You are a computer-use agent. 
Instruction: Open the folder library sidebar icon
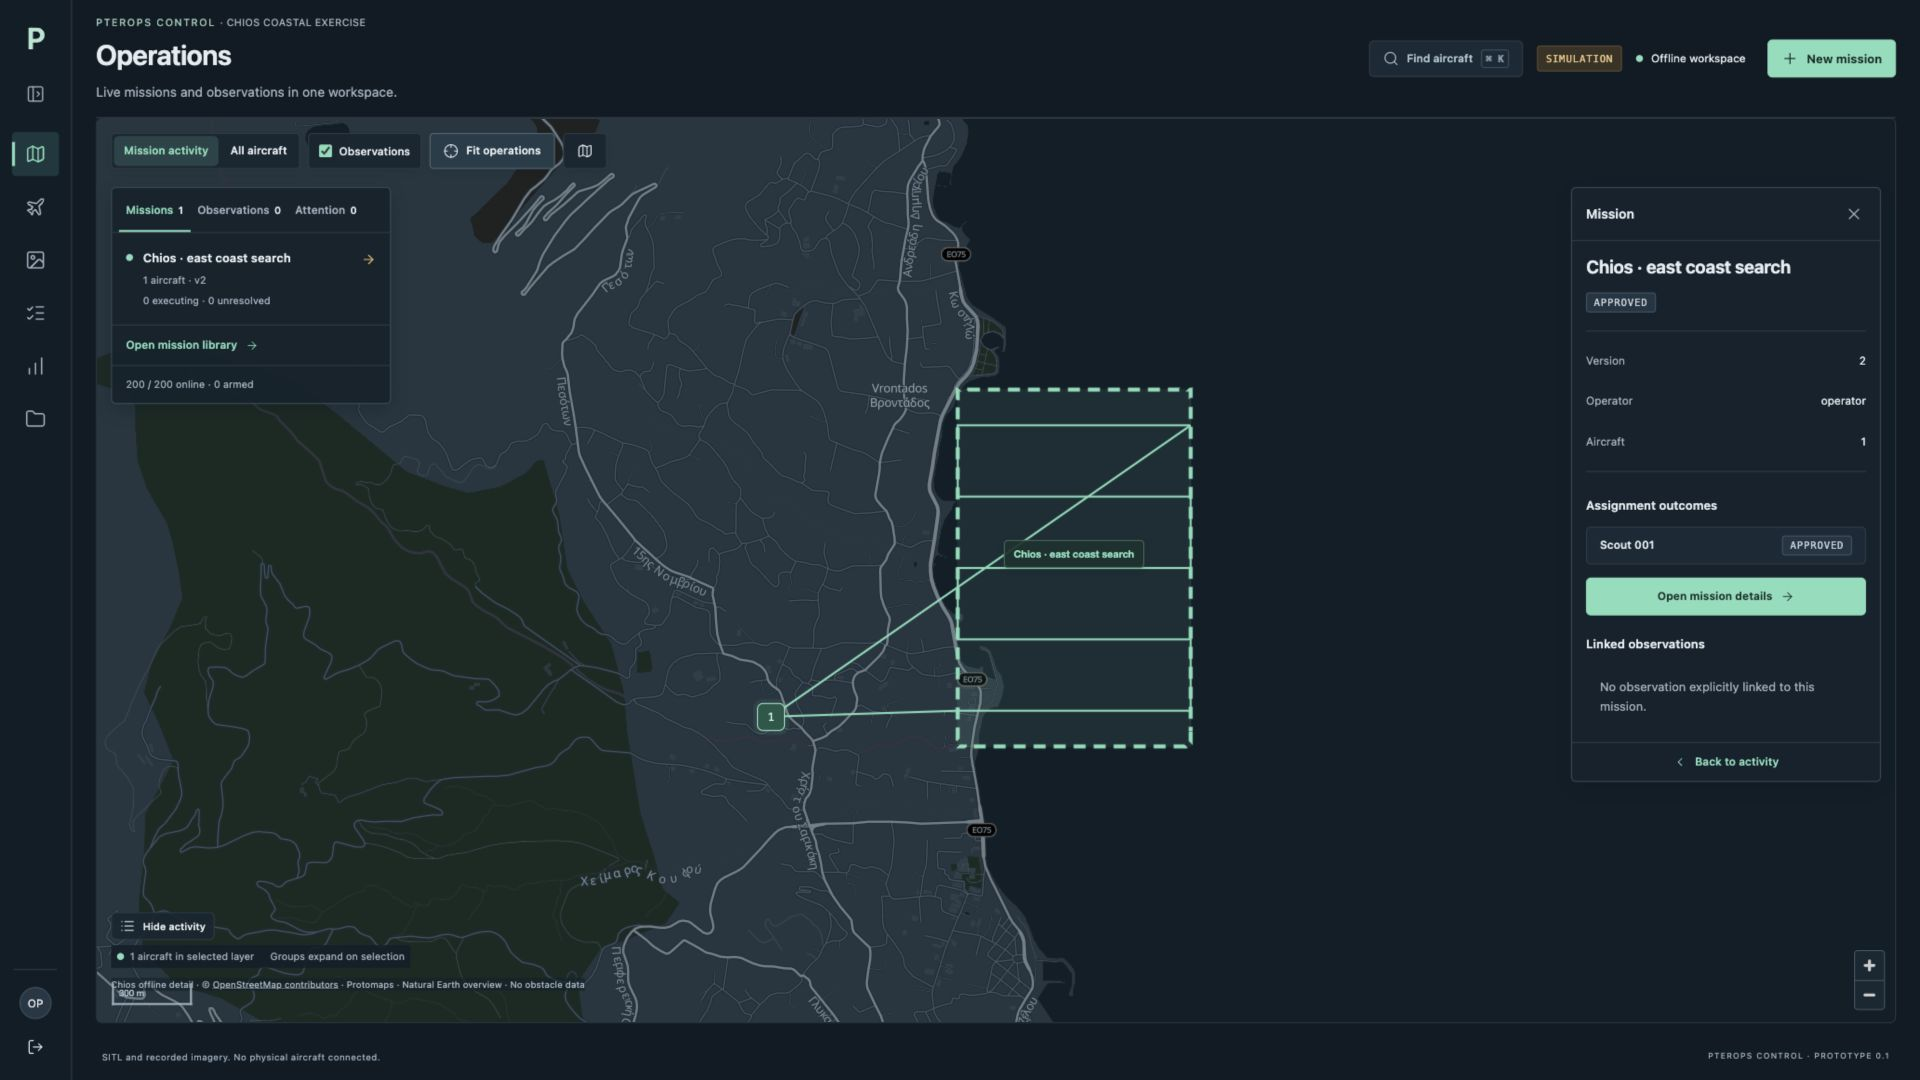click(35, 419)
